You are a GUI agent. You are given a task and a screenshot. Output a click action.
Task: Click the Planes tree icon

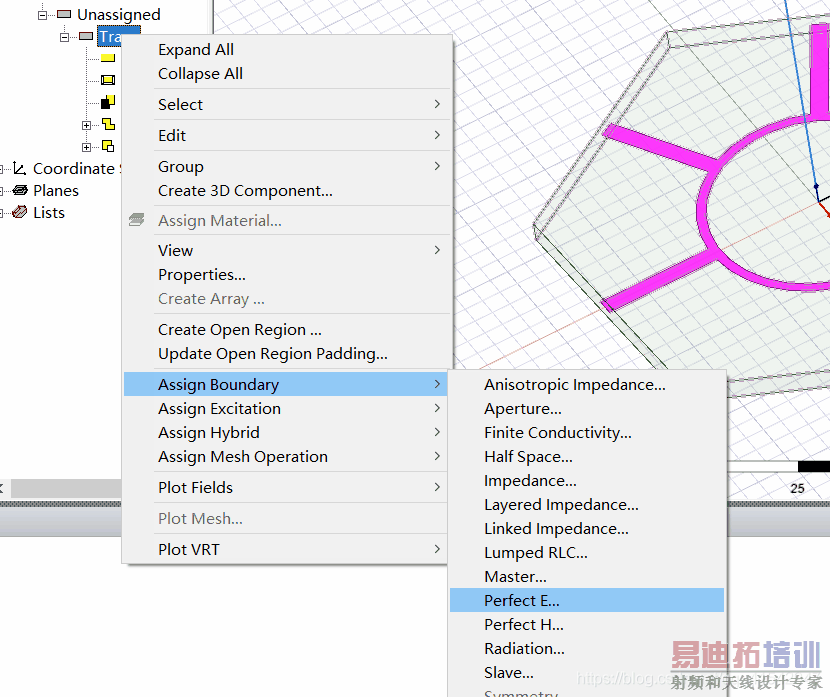pyautogui.click(x=20, y=190)
